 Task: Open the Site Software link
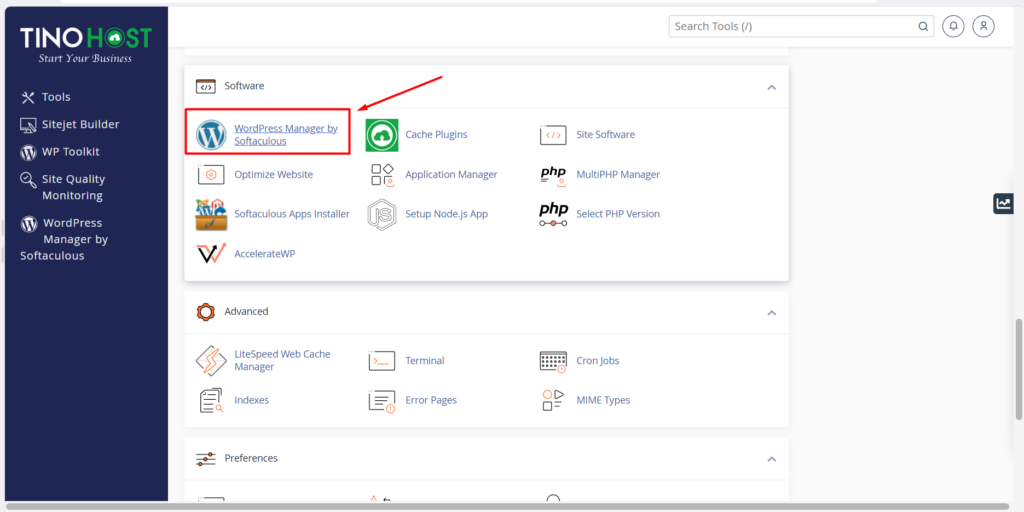(x=605, y=135)
